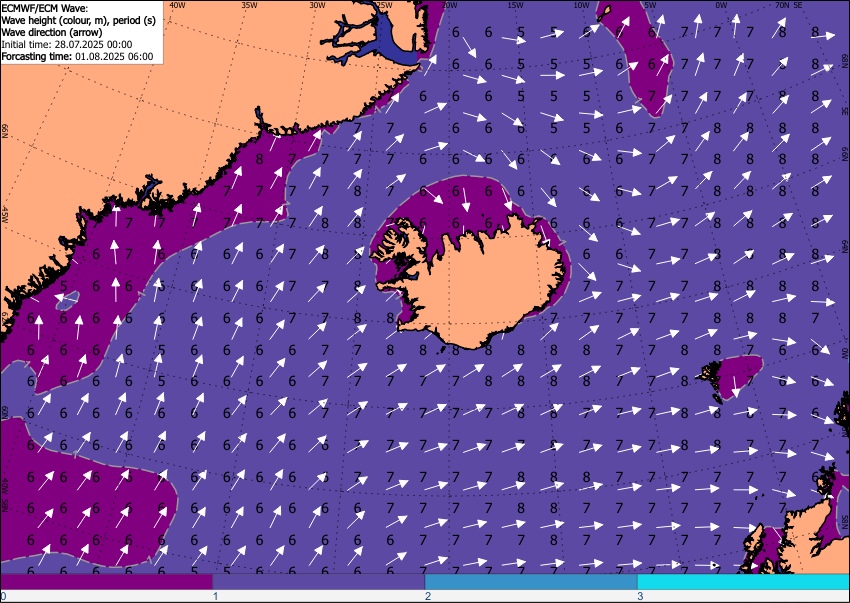The image size is (850, 603).
Task: Click 'Forcasting time: 01.08.2025 06:00' text
Action: (x=78, y=56)
